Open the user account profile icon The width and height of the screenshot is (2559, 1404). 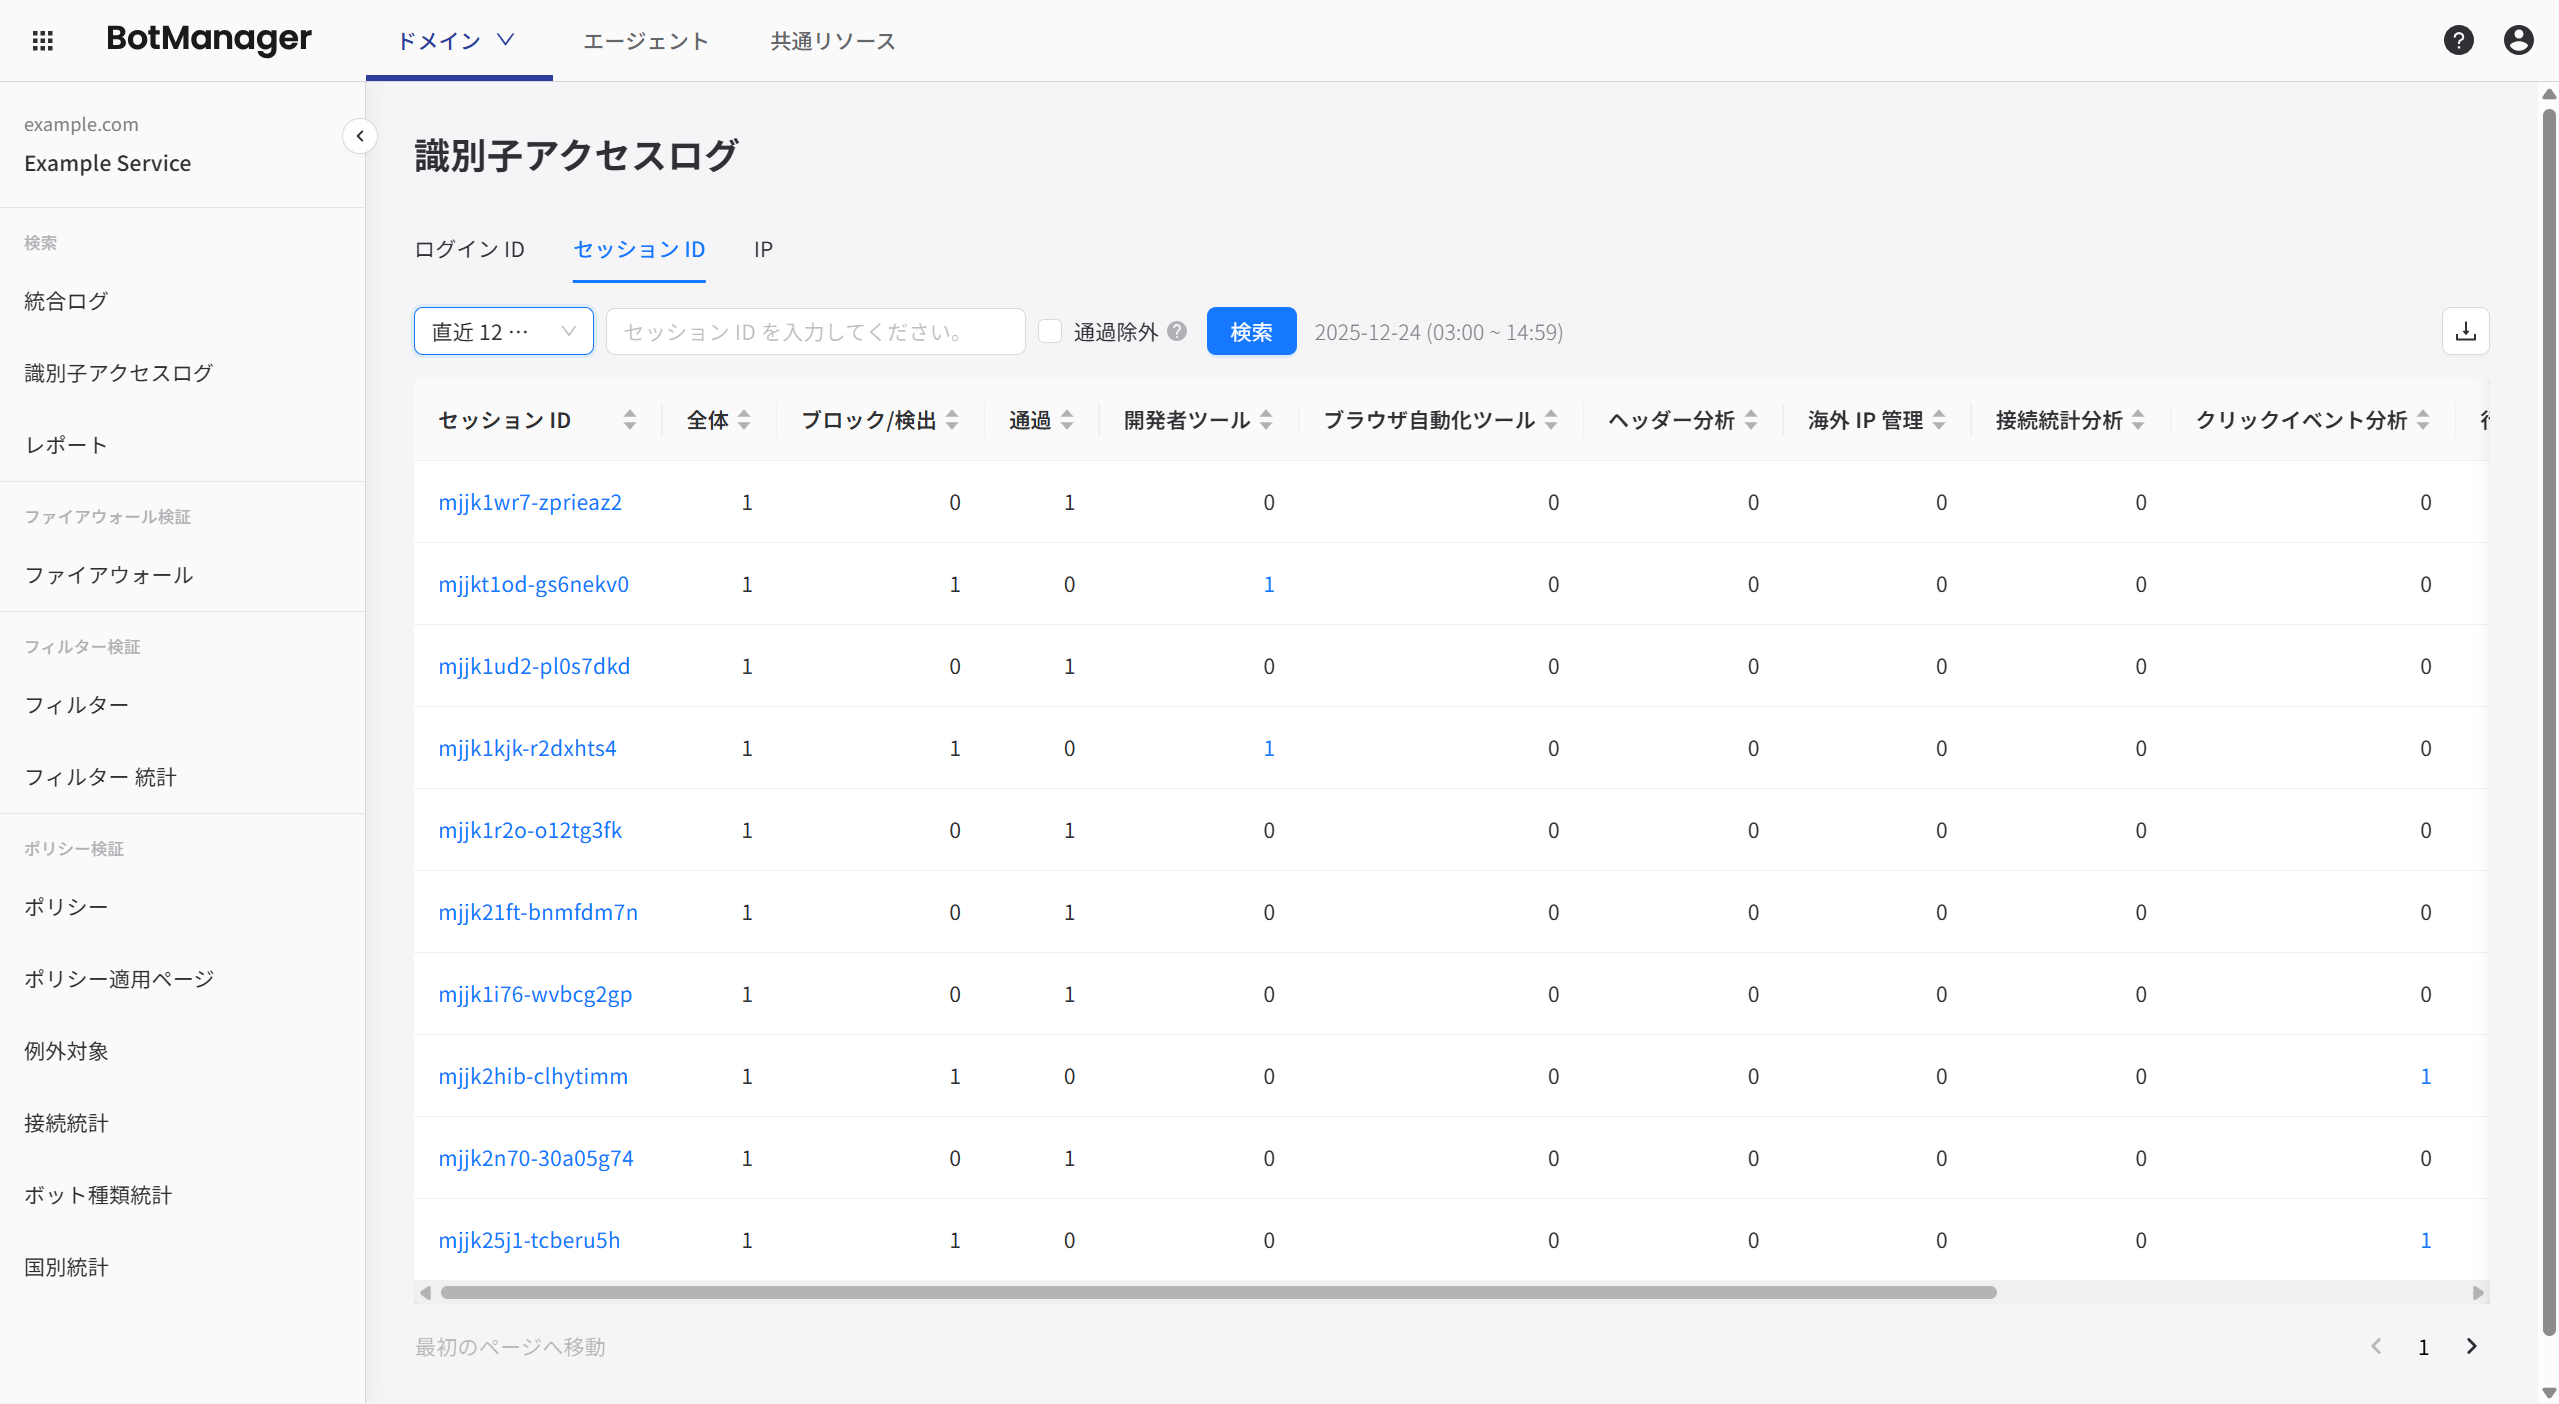pyautogui.click(x=2518, y=40)
